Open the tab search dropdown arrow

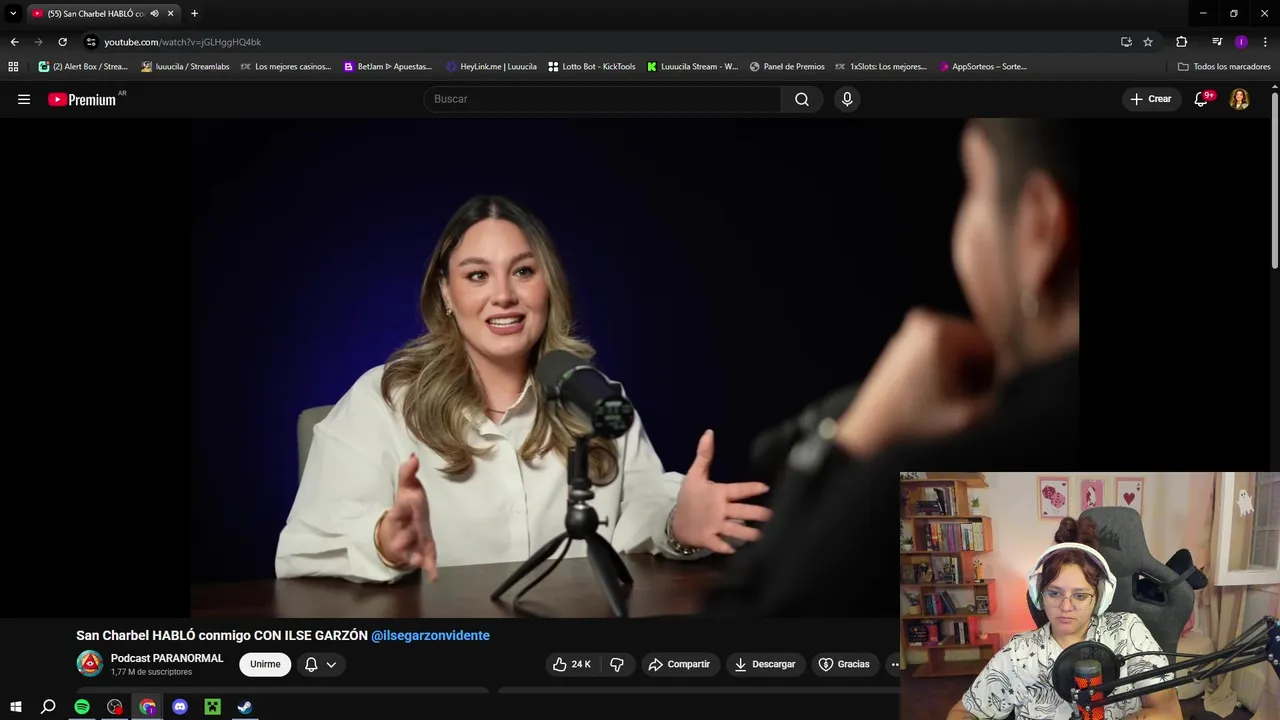pyautogui.click(x=13, y=13)
